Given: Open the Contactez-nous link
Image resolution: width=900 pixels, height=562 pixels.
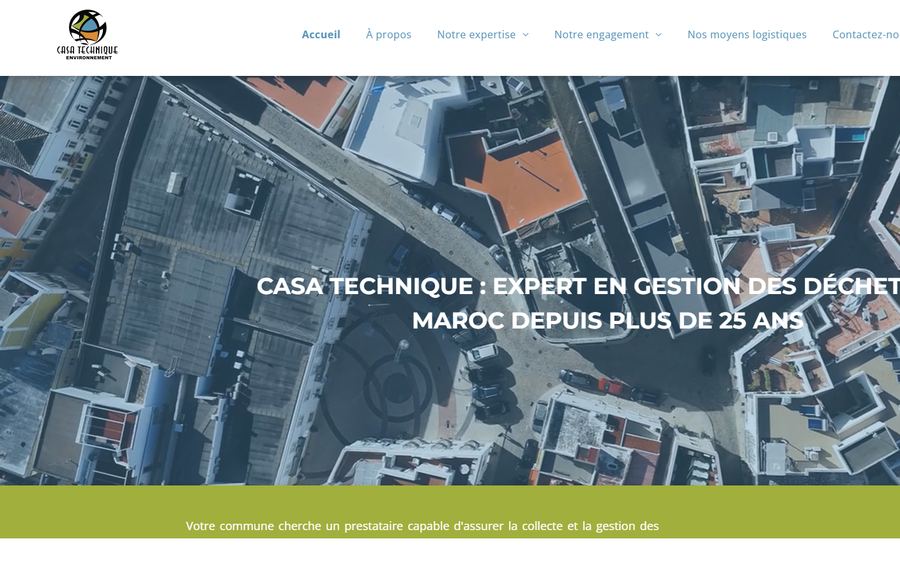Looking at the screenshot, I should [x=866, y=34].
